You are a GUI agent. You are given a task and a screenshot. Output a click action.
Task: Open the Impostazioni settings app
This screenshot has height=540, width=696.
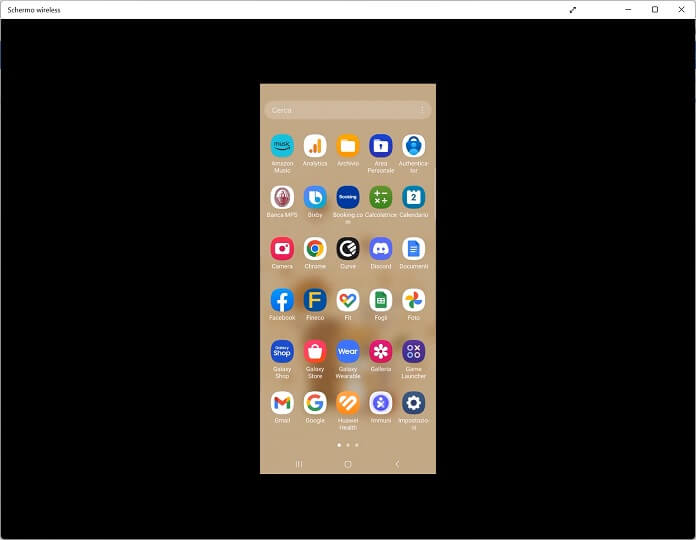point(414,403)
